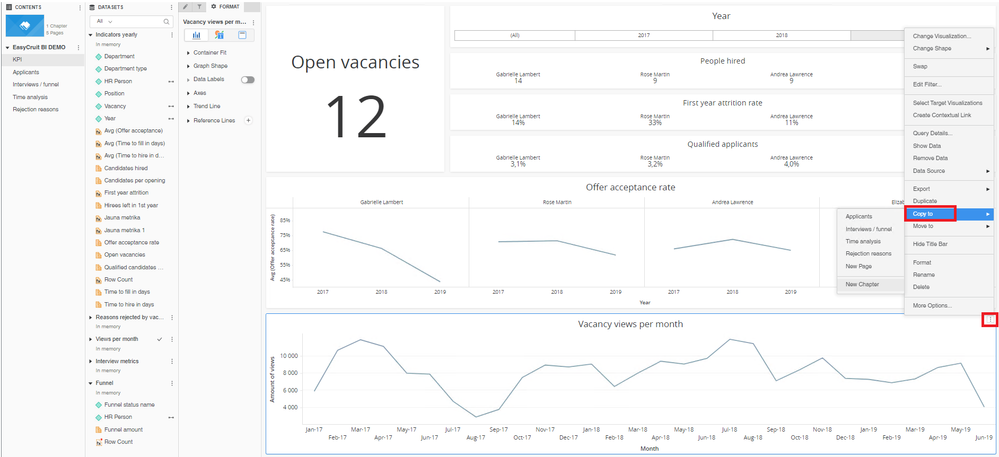Open the Contents panel kebab menu
This screenshot has width=999, height=457.
[80, 7]
